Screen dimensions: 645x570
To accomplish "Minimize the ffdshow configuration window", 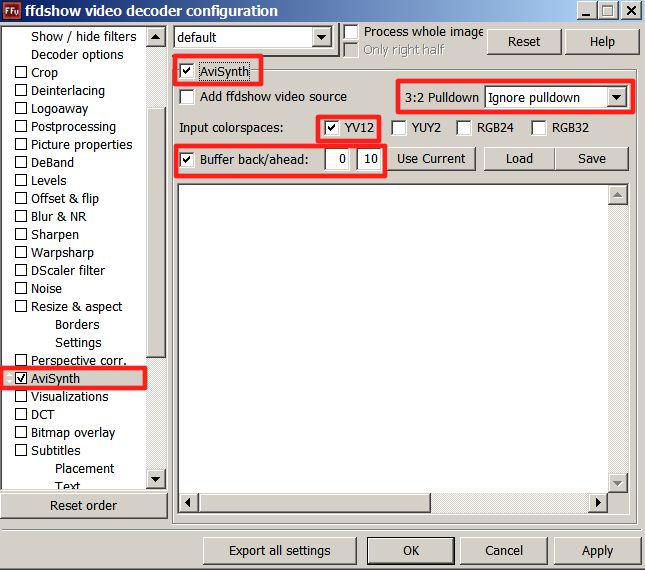I will [x=586, y=11].
